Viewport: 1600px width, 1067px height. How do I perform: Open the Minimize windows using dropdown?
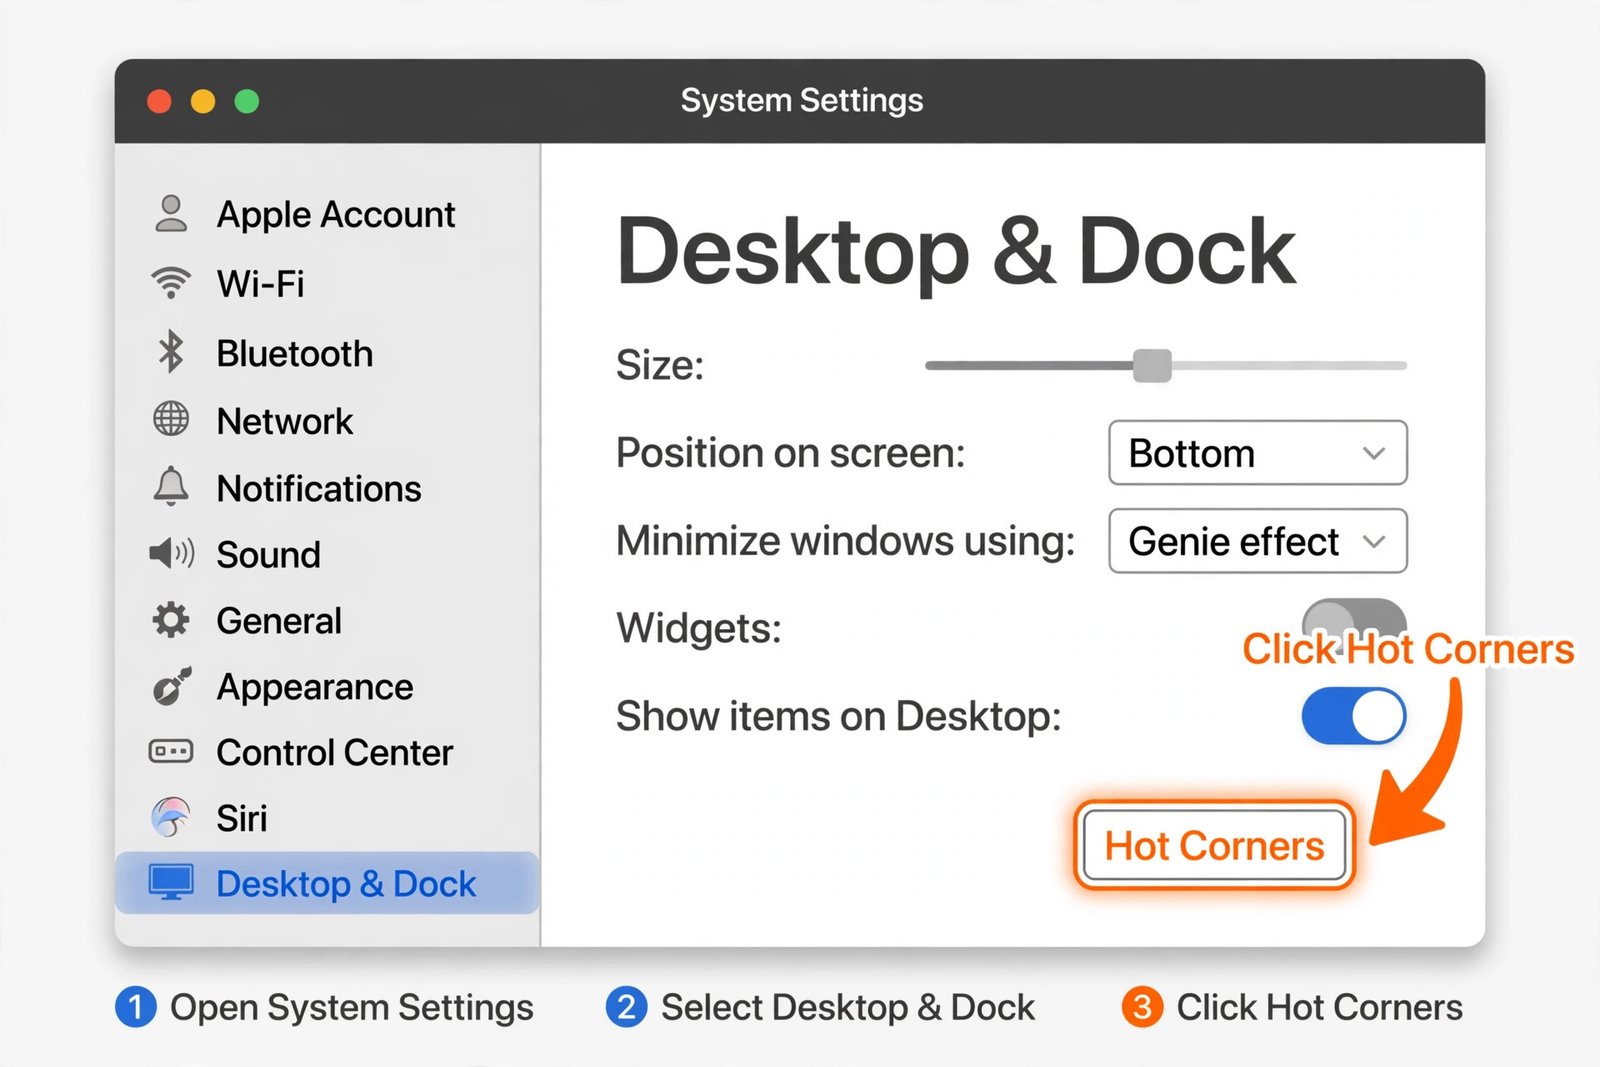coord(1258,541)
